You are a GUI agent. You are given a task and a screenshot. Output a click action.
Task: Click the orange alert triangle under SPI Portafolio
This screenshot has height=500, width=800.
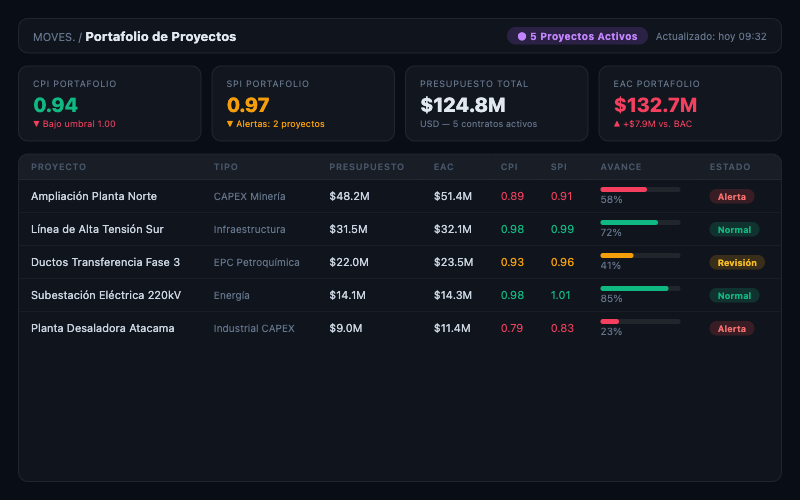pos(230,124)
